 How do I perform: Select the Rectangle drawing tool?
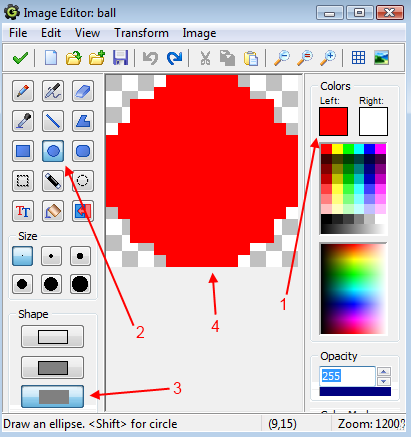pos(23,151)
